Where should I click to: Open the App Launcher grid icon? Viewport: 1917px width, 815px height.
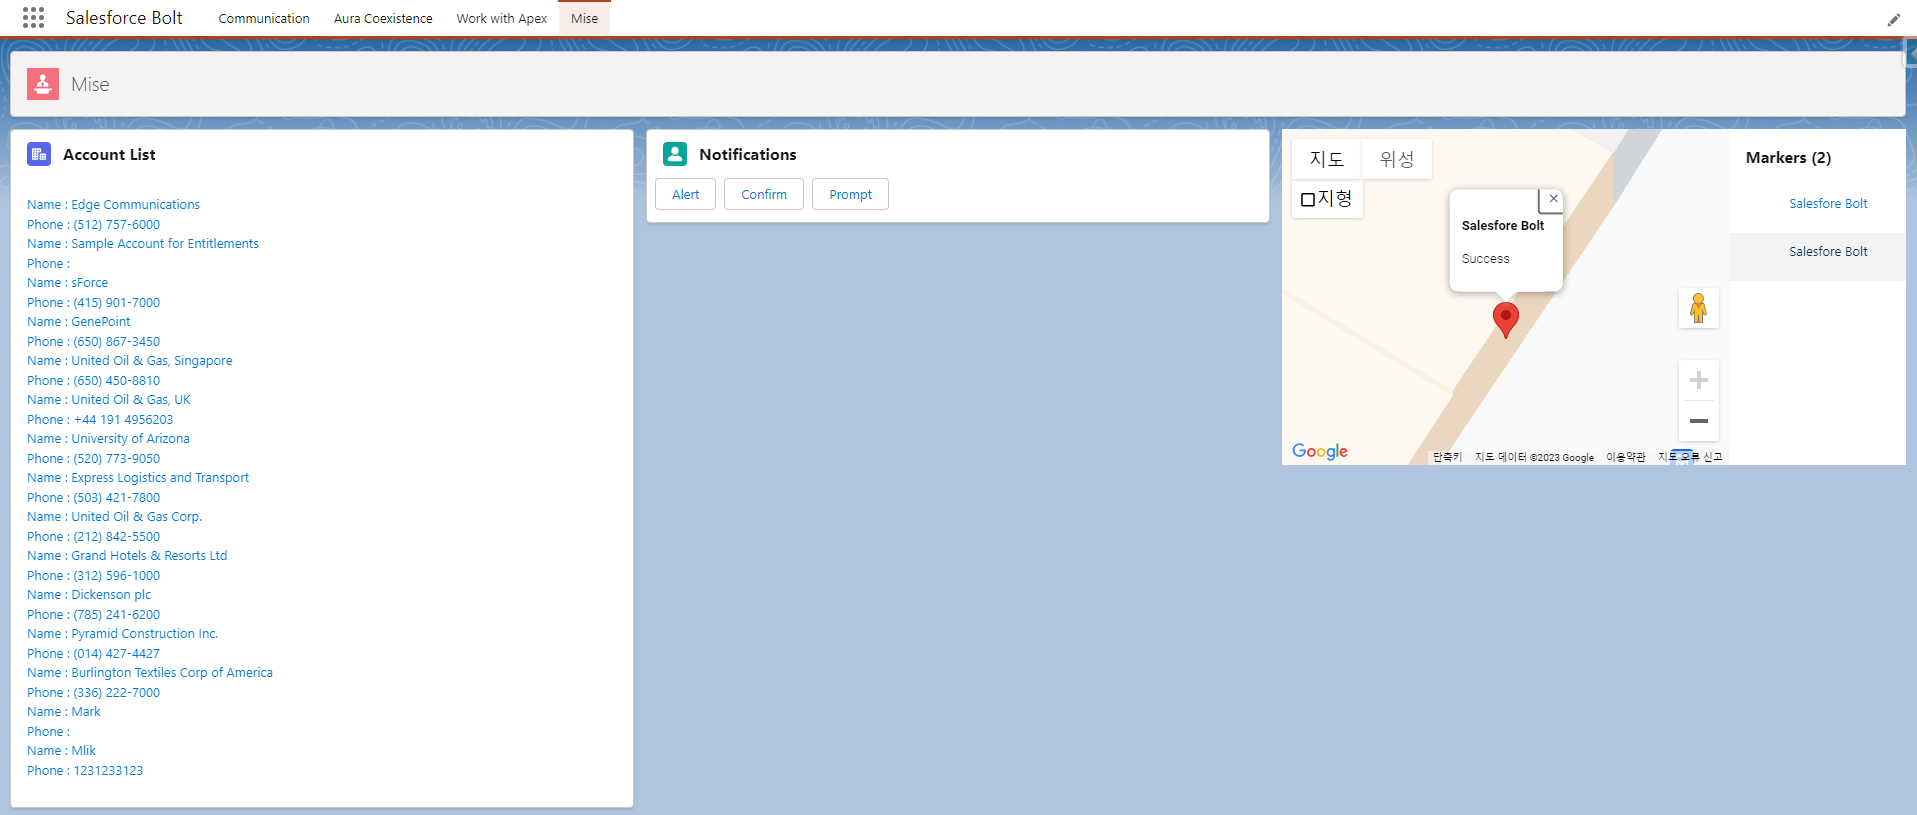33,18
